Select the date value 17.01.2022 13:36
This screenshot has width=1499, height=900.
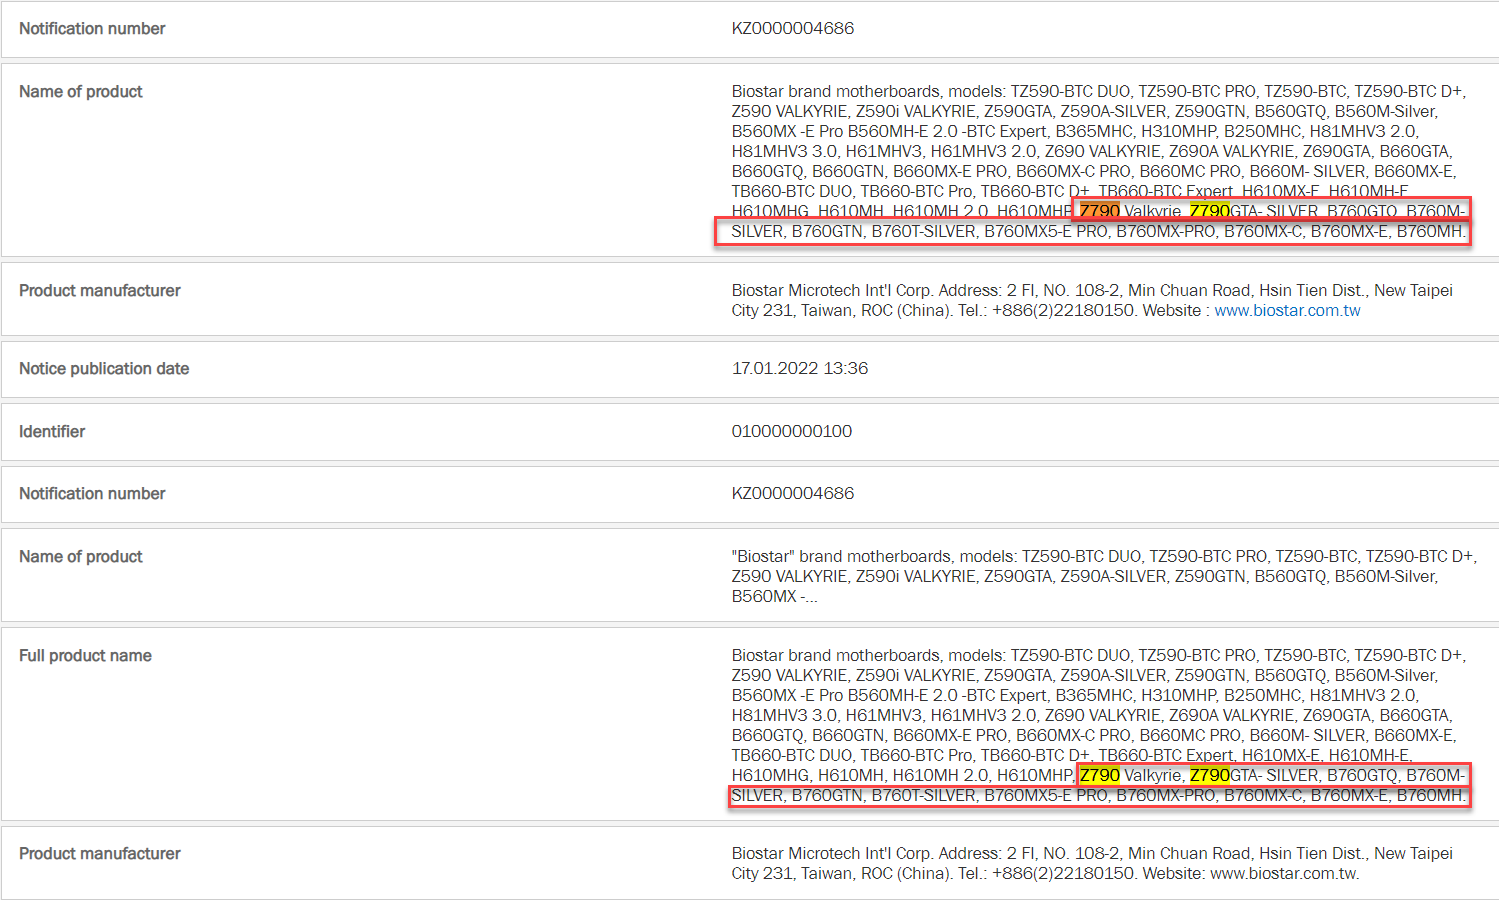coord(800,368)
